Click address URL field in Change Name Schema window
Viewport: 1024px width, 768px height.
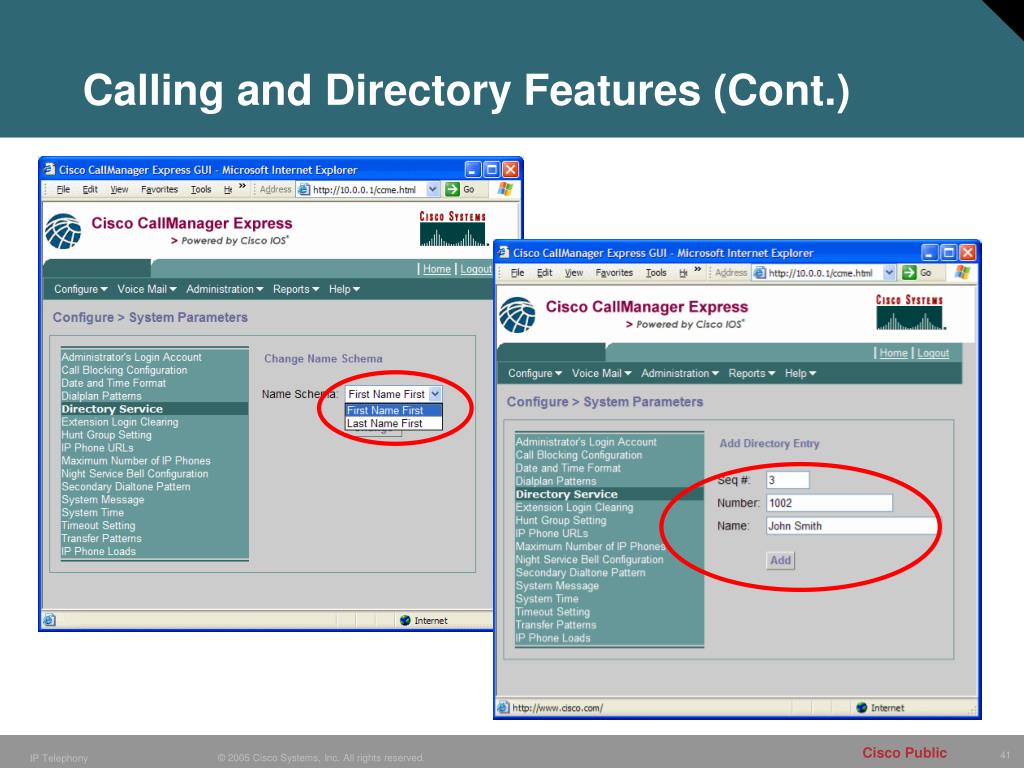pyautogui.click(x=368, y=189)
